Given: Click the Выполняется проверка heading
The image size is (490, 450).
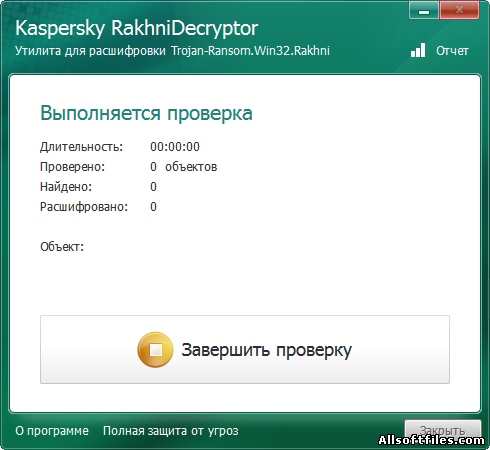Looking at the screenshot, I should (146, 113).
